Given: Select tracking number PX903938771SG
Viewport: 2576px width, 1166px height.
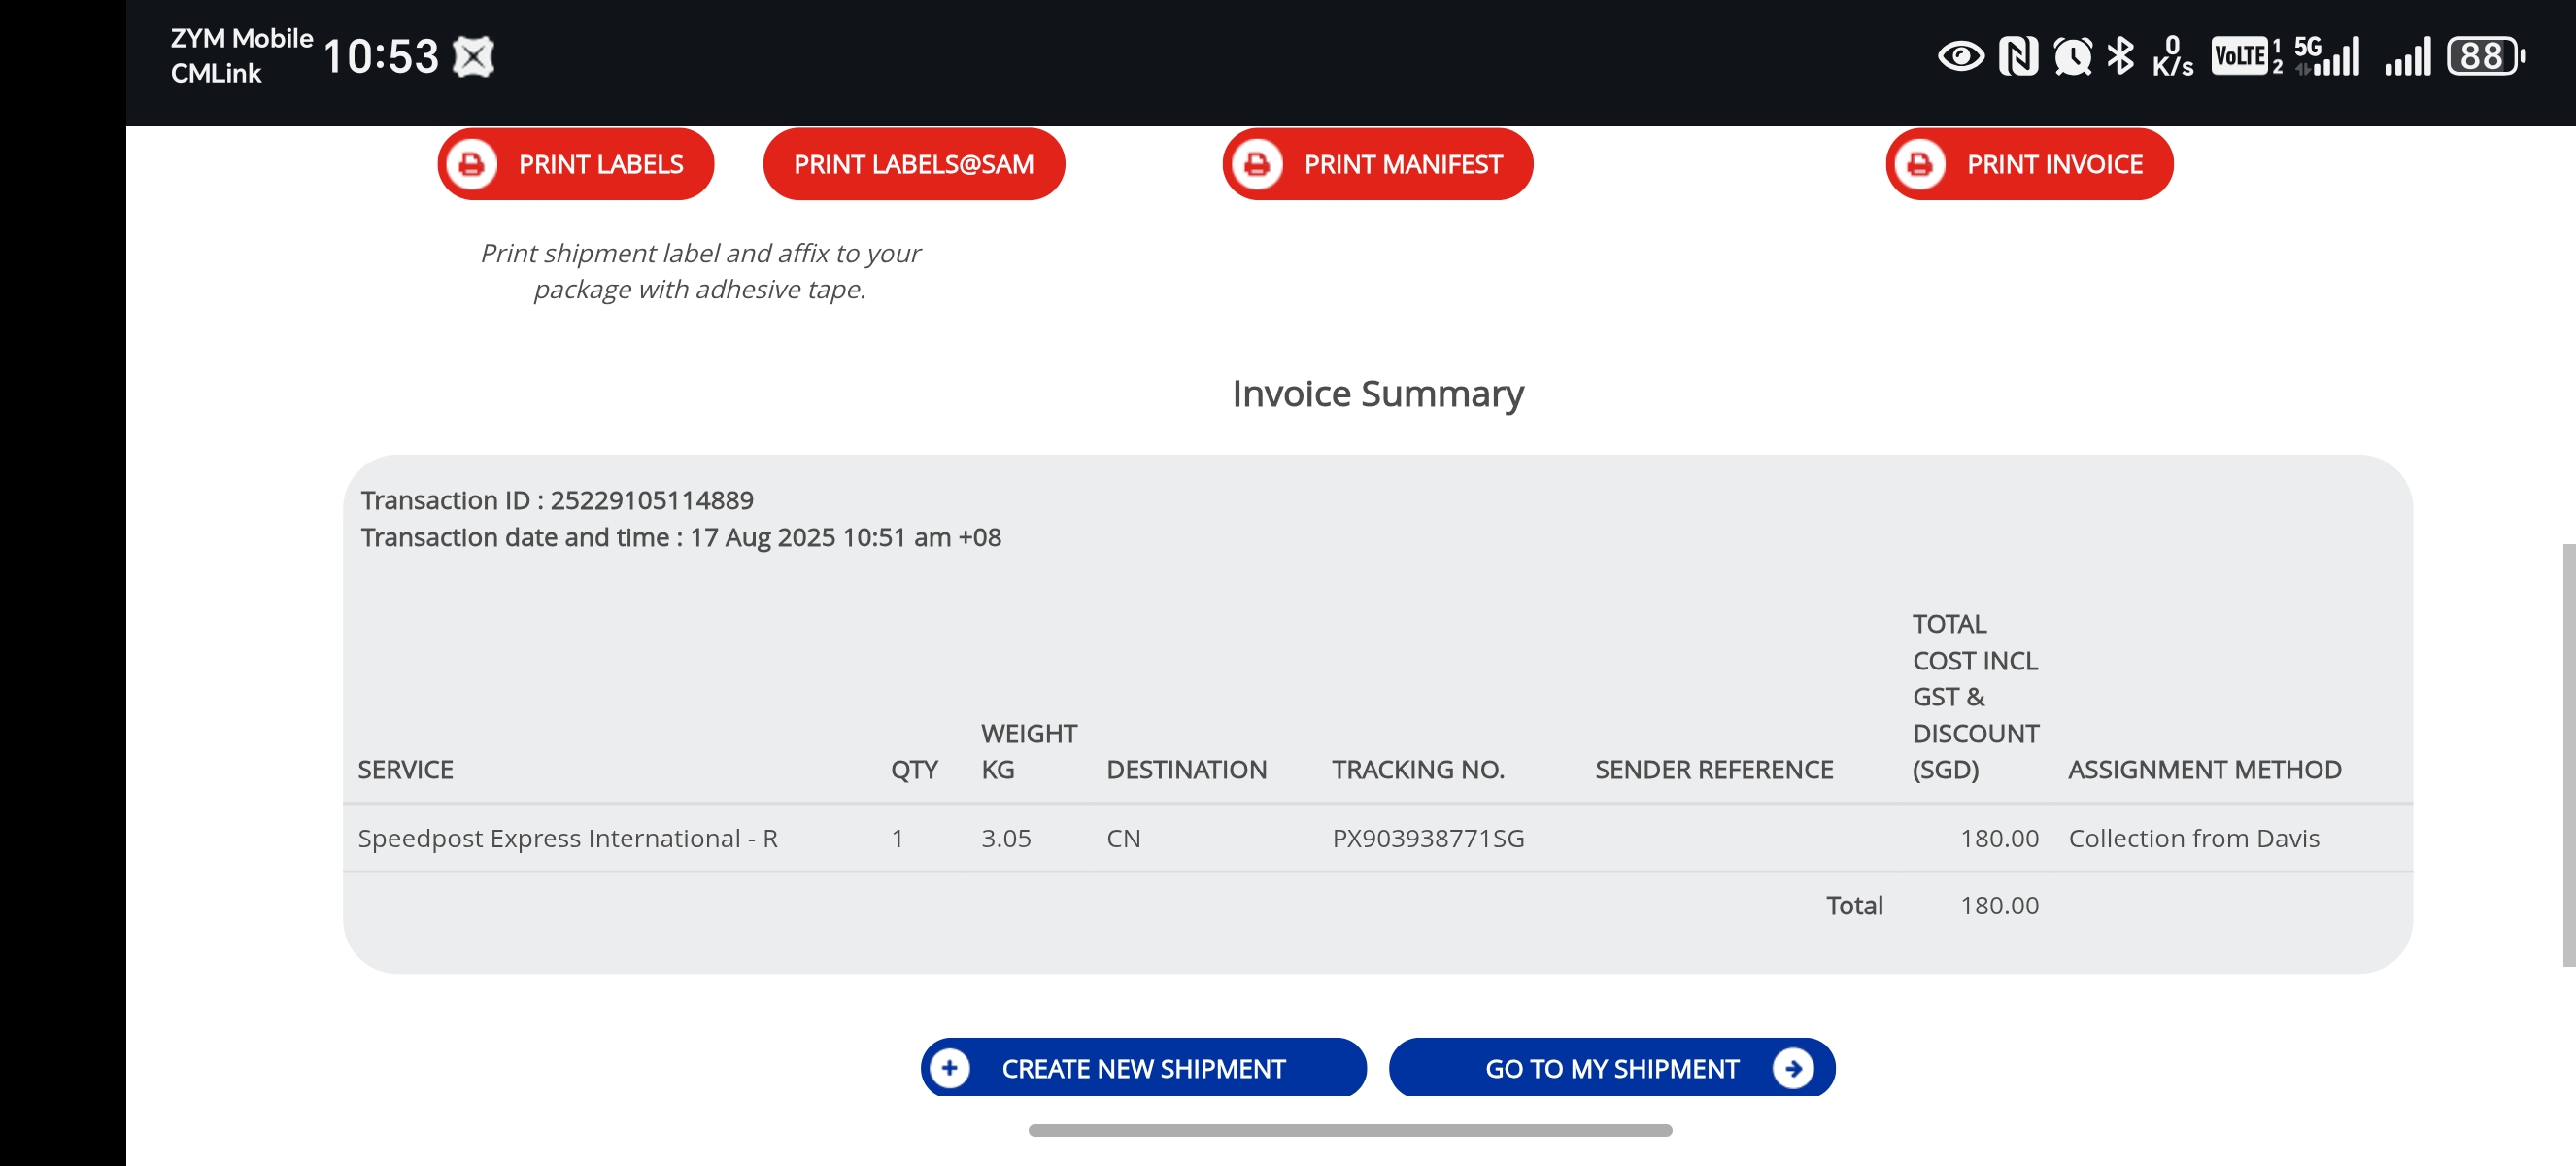Looking at the screenshot, I should click(1427, 838).
